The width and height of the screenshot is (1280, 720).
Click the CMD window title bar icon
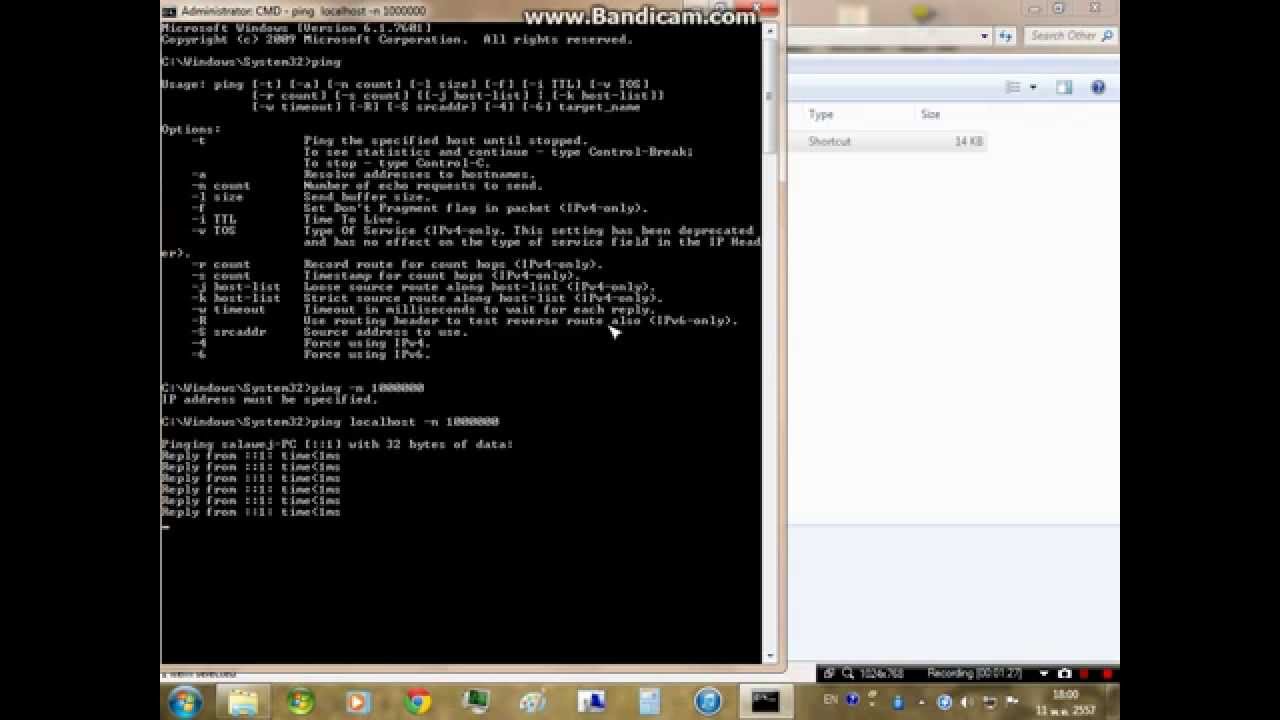[169, 11]
